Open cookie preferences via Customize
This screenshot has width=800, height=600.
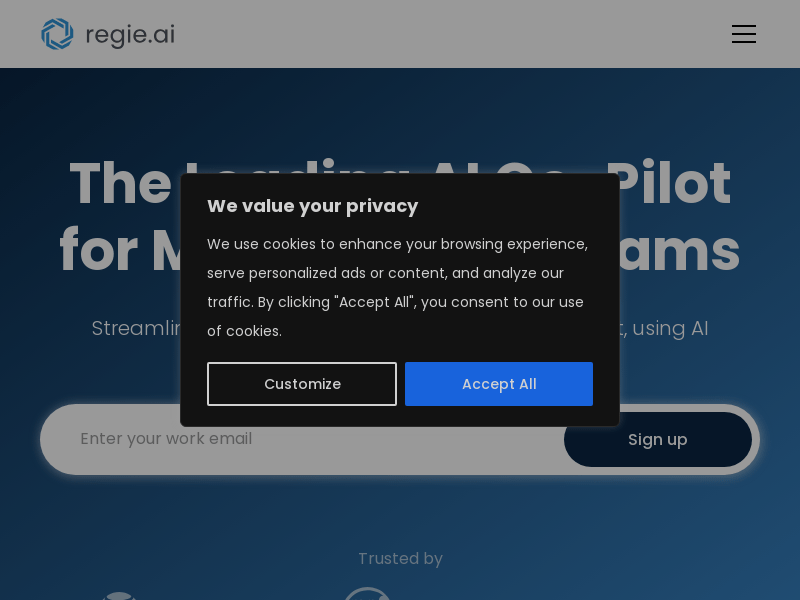coord(302,384)
